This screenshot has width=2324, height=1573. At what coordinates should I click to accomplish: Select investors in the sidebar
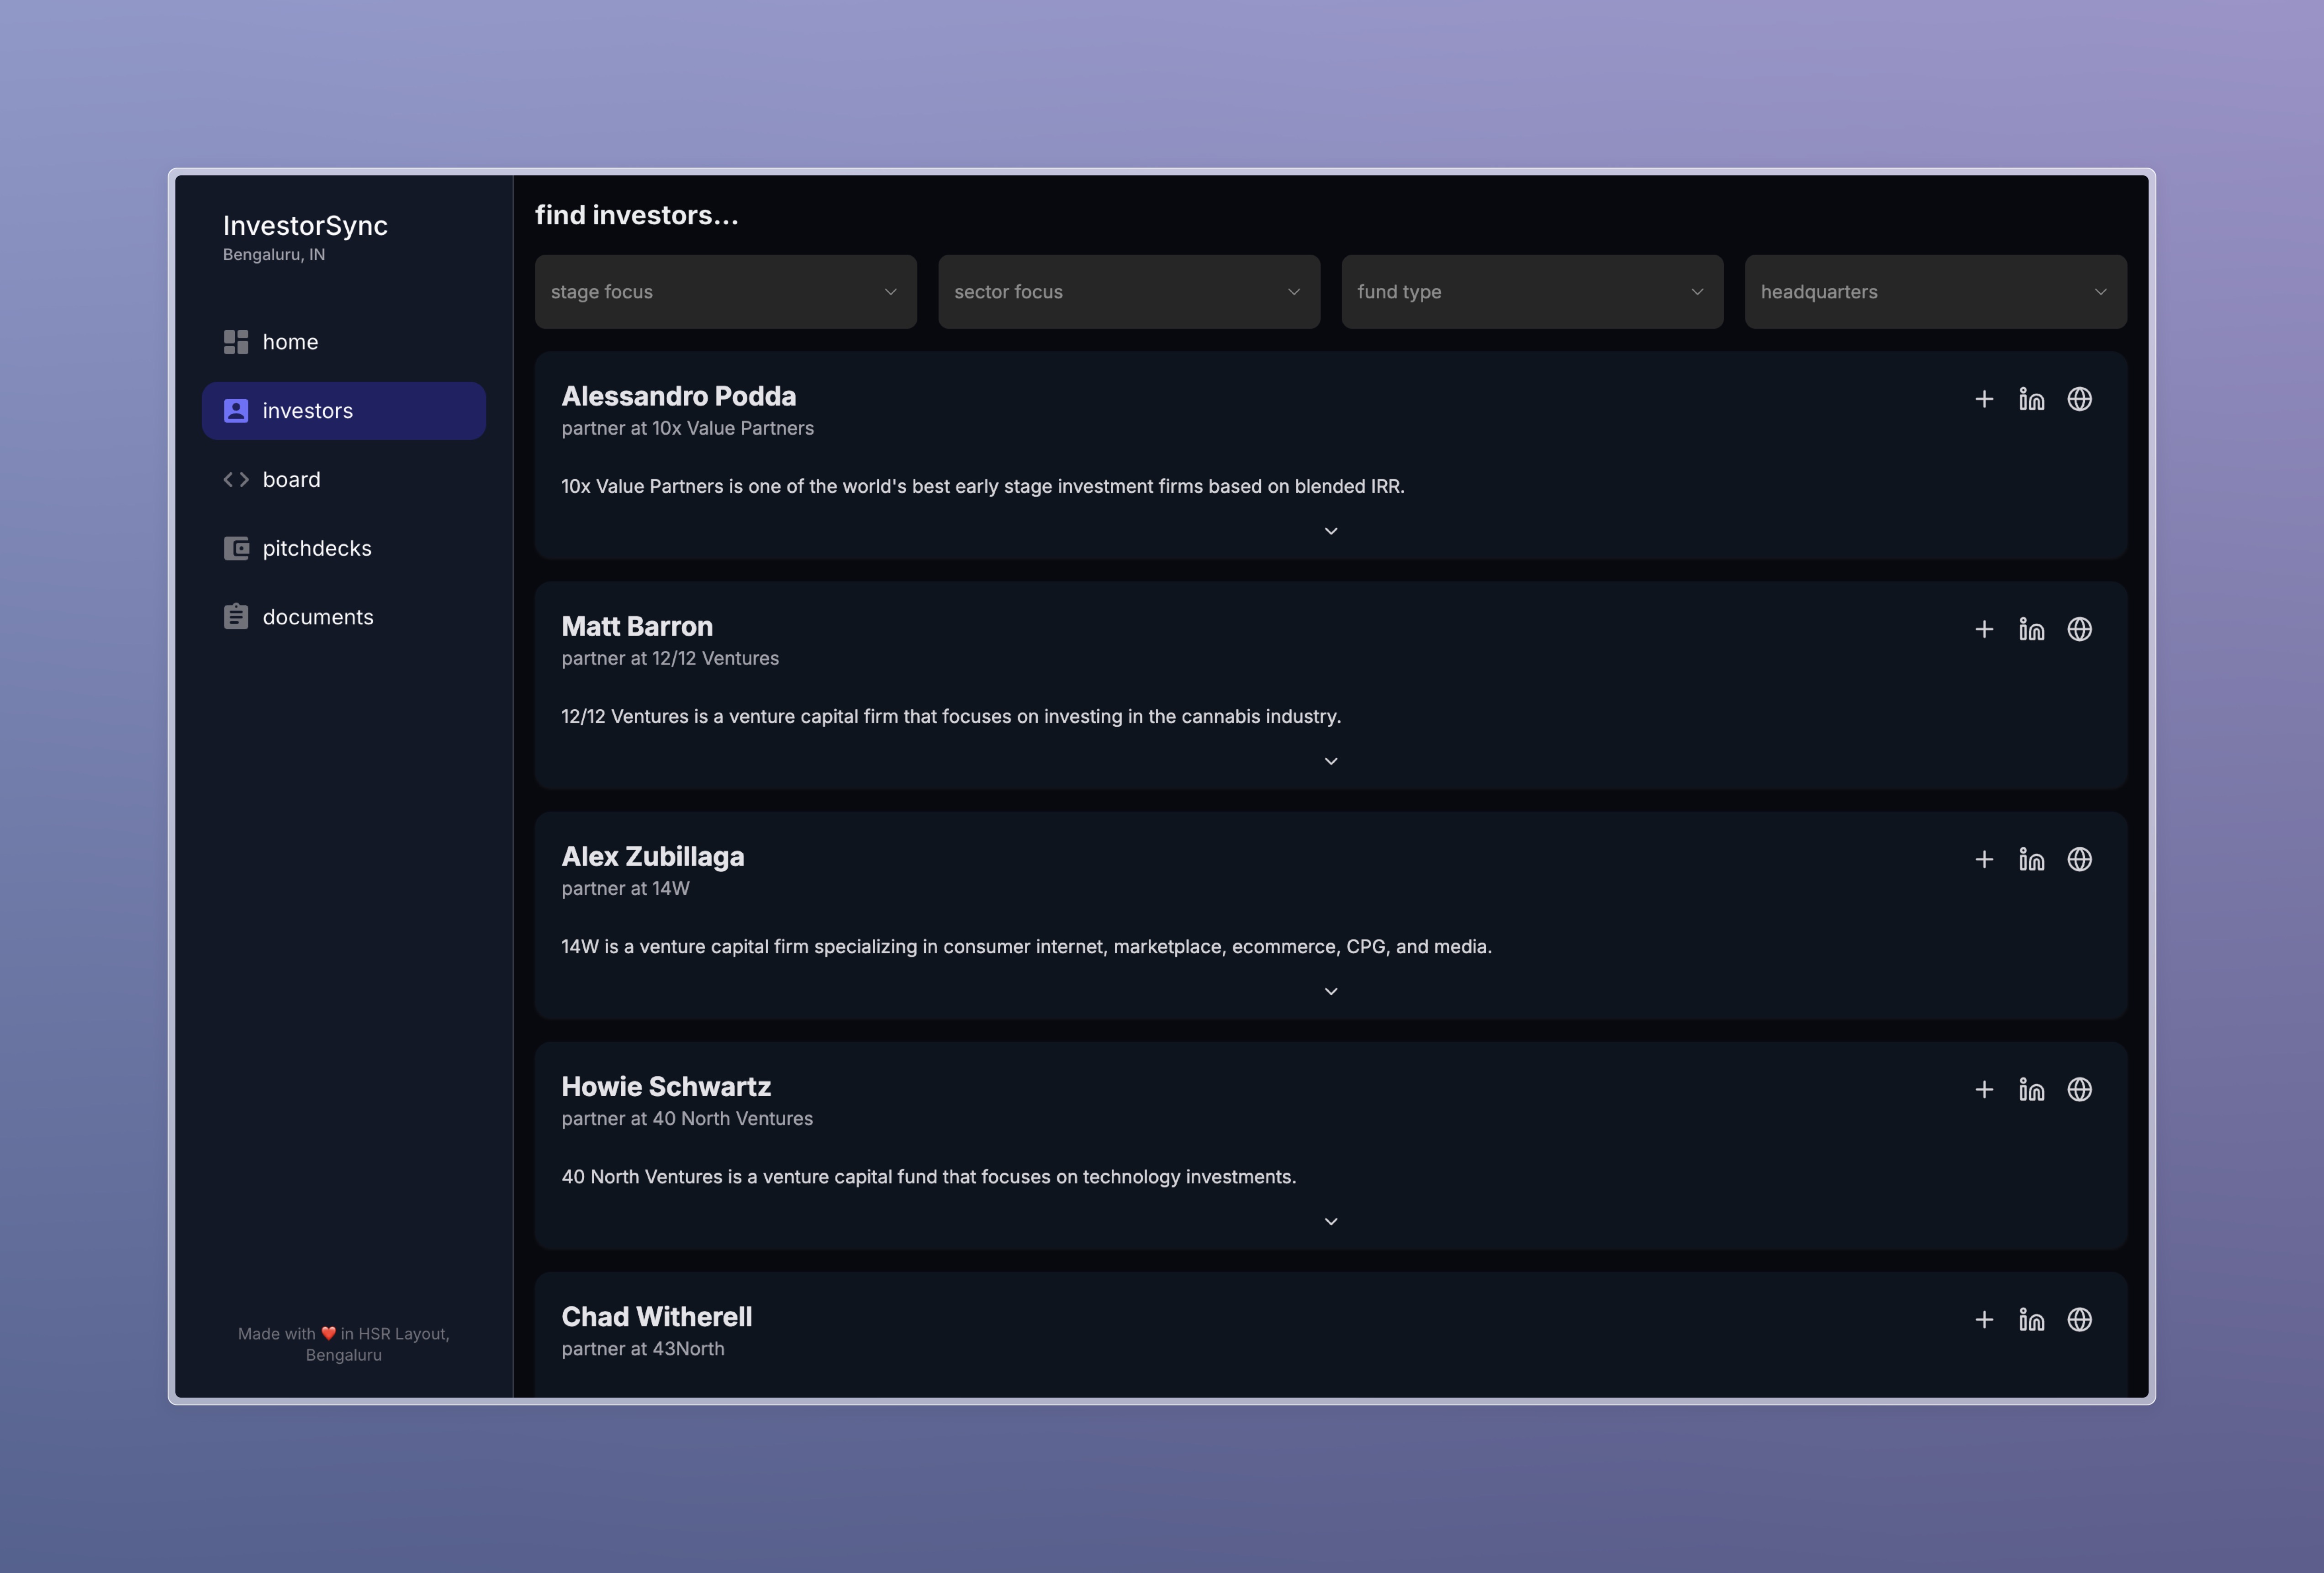coord(344,411)
